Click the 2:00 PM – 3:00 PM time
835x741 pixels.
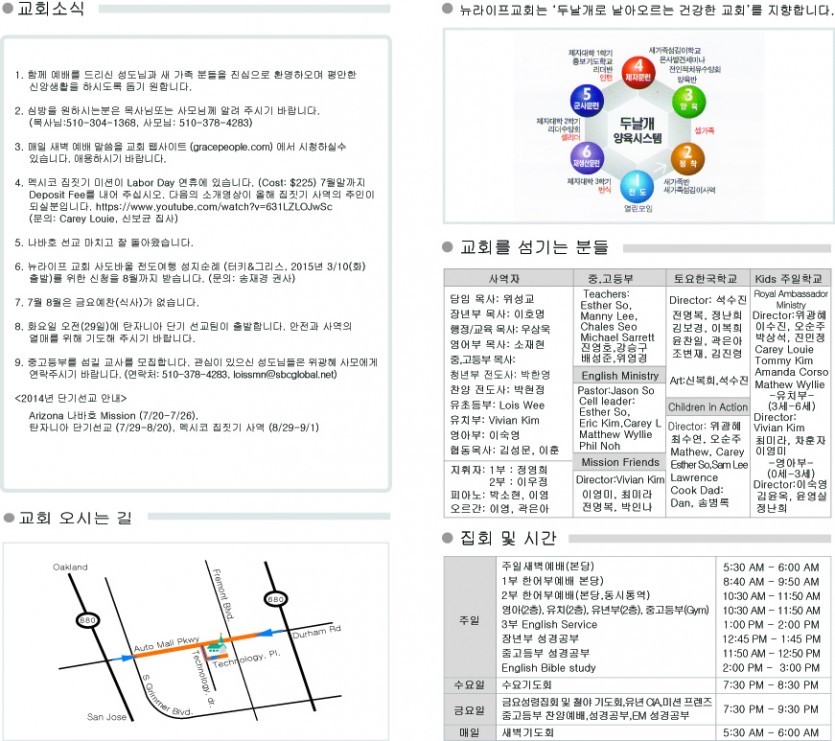pyautogui.click(x=771, y=667)
